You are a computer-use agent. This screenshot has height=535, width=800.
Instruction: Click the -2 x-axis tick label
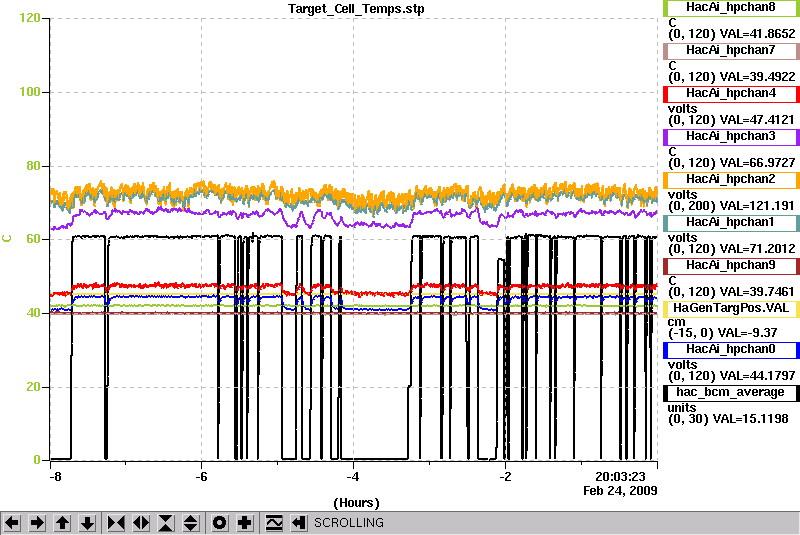pyautogui.click(x=505, y=477)
